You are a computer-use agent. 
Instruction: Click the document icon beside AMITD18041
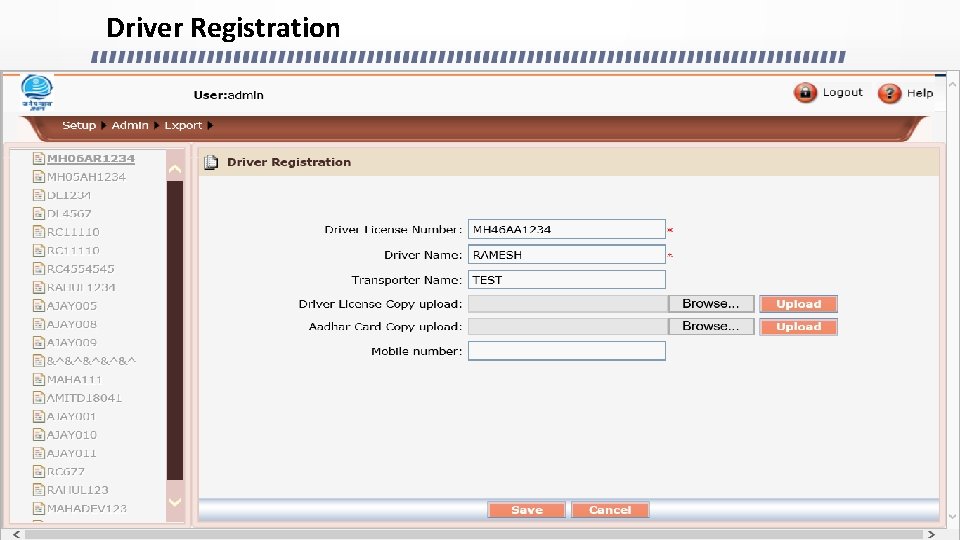(x=39, y=398)
